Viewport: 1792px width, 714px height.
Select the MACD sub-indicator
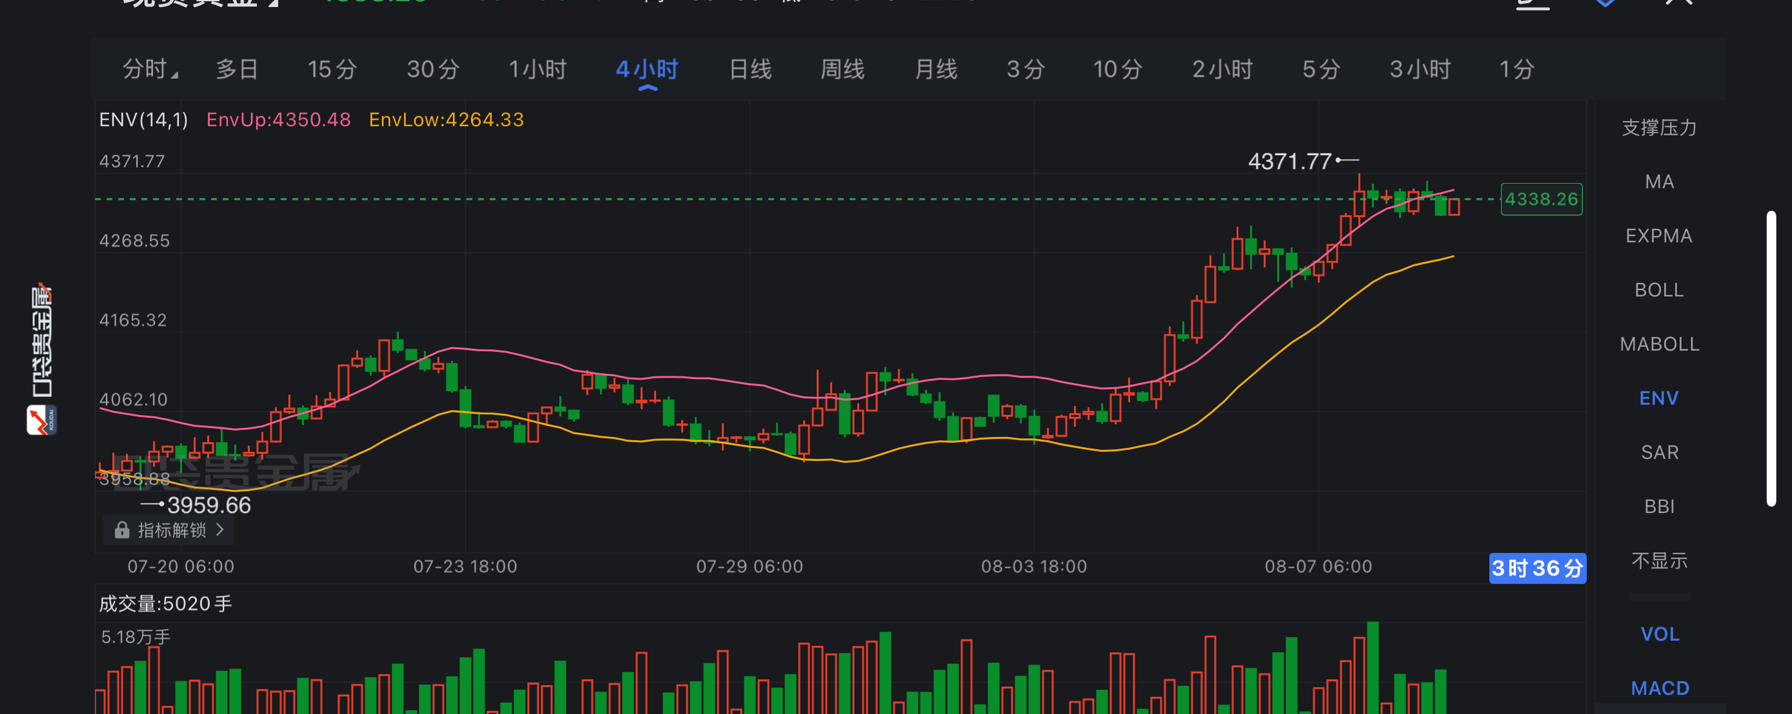click(x=1659, y=688)
